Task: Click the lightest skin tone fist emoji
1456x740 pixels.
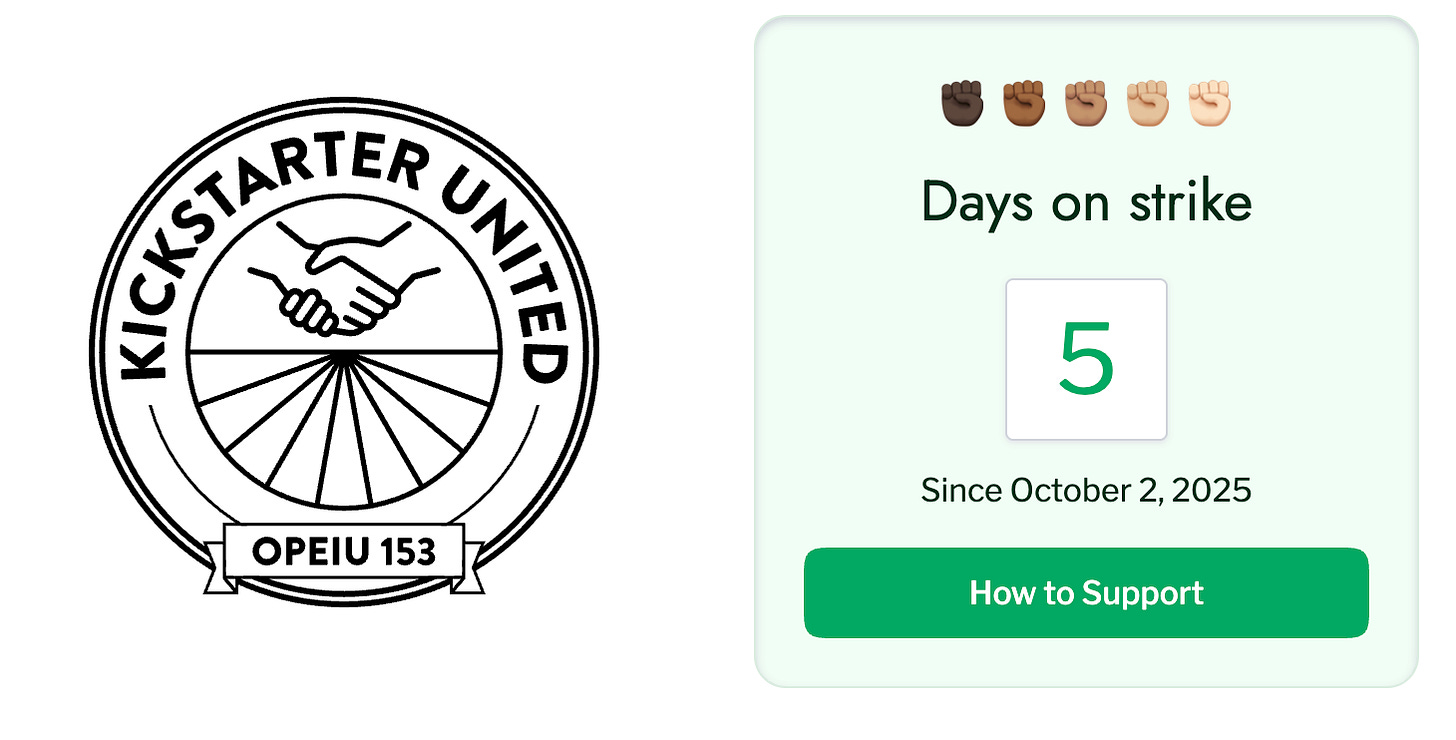Action: (1210, 103)
